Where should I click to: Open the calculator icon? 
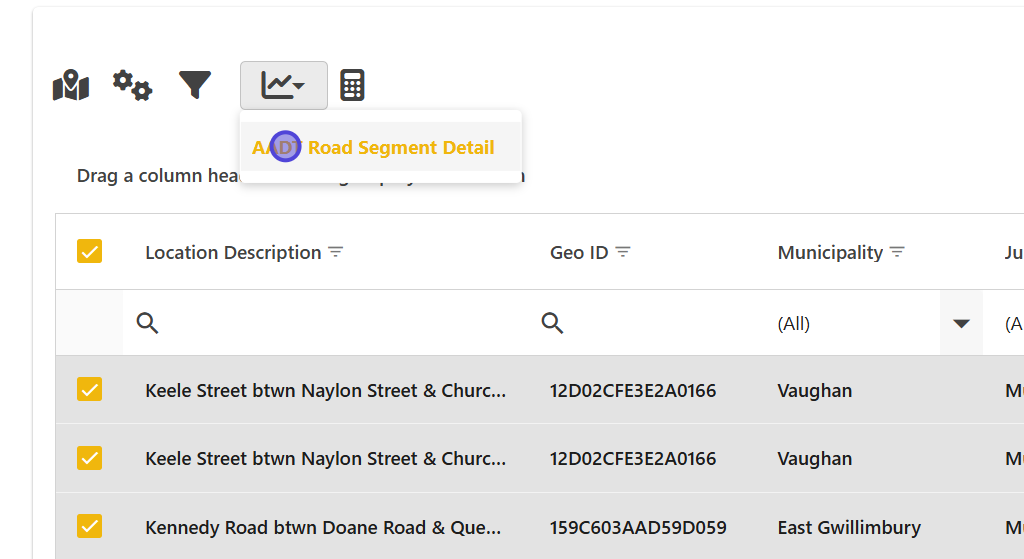click(352, 85)
